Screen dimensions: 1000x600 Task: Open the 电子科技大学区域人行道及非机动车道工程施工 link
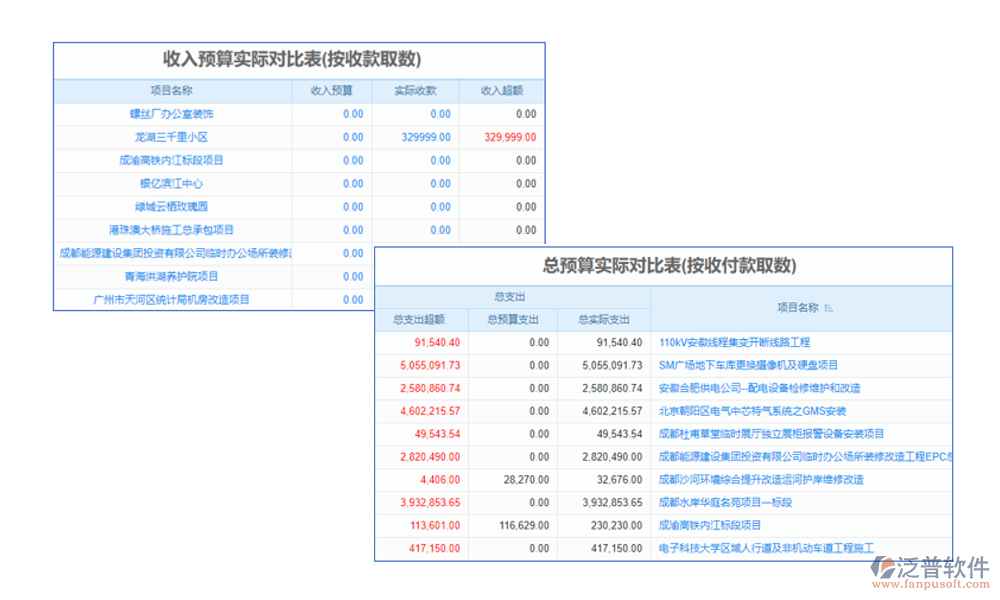click(766, 549)
